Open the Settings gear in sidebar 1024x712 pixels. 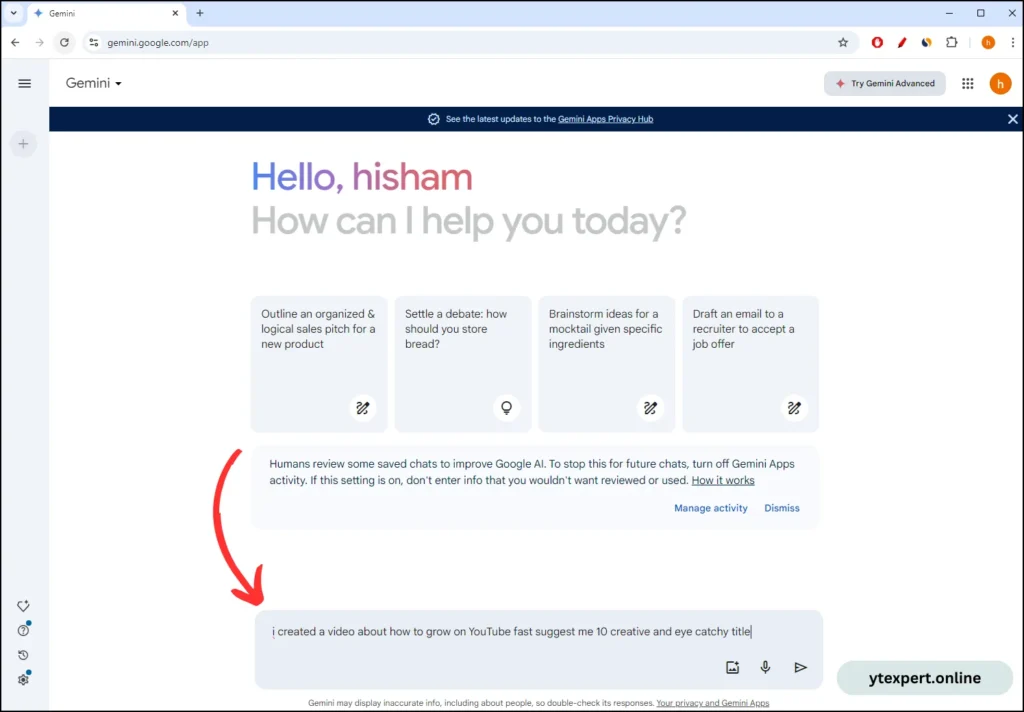tap(23, 680)
